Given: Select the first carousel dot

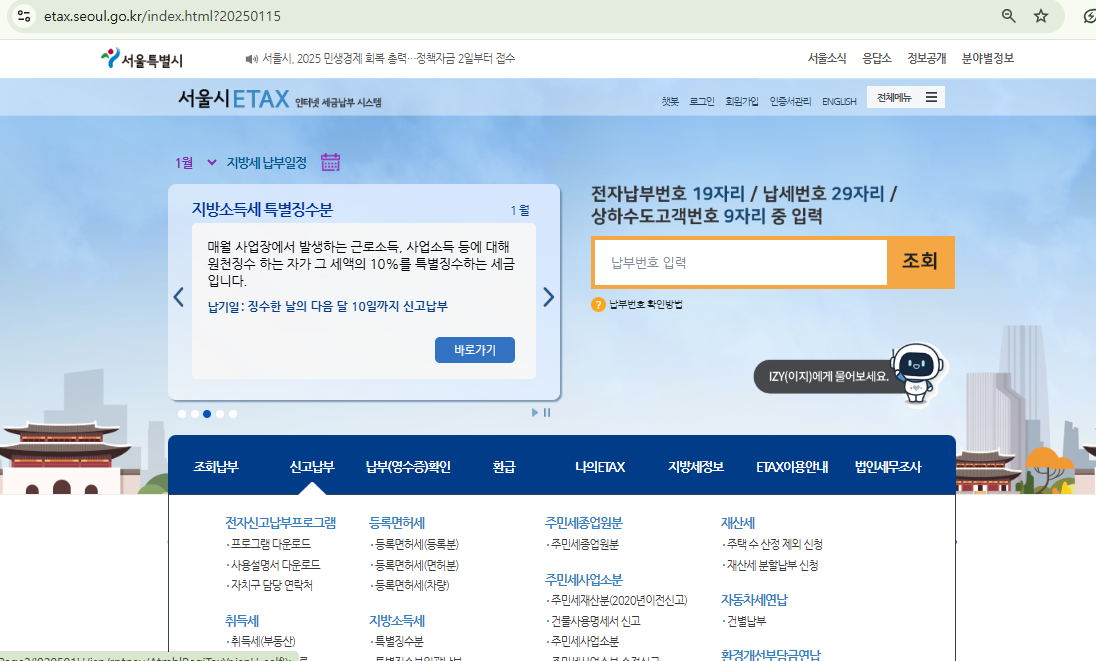Looking at the screenshot, I should click(x=182, y=414).
